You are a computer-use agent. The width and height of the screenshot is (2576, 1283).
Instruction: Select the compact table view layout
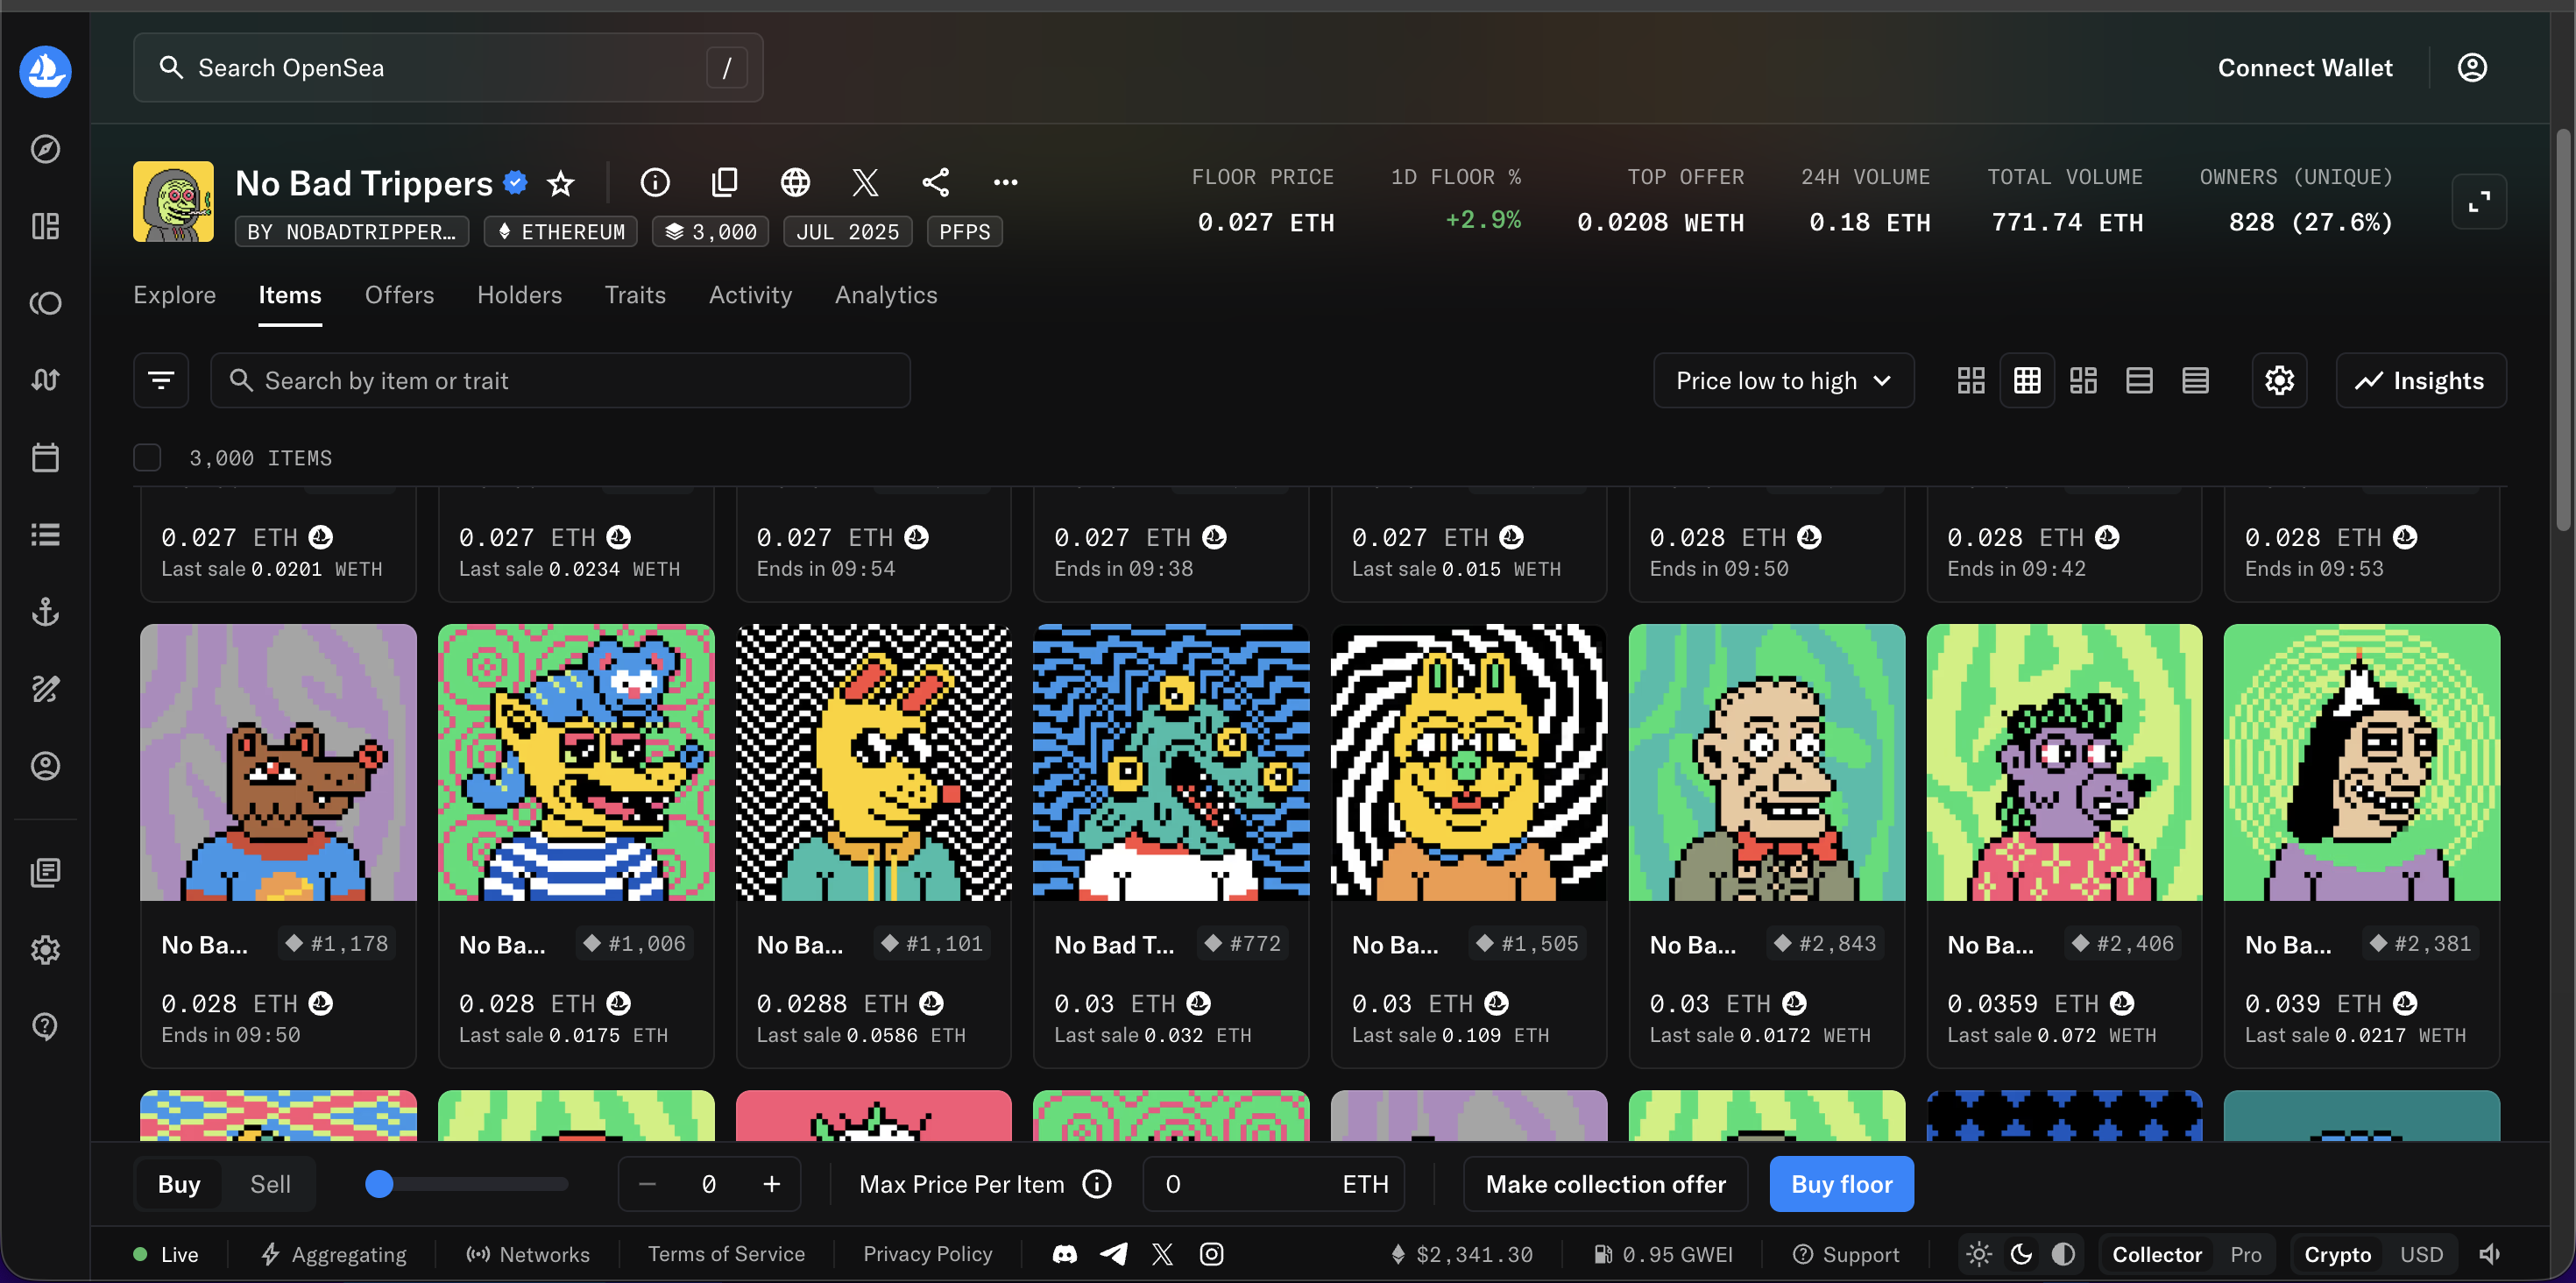pyautogui.click(x=2195, y=380)
